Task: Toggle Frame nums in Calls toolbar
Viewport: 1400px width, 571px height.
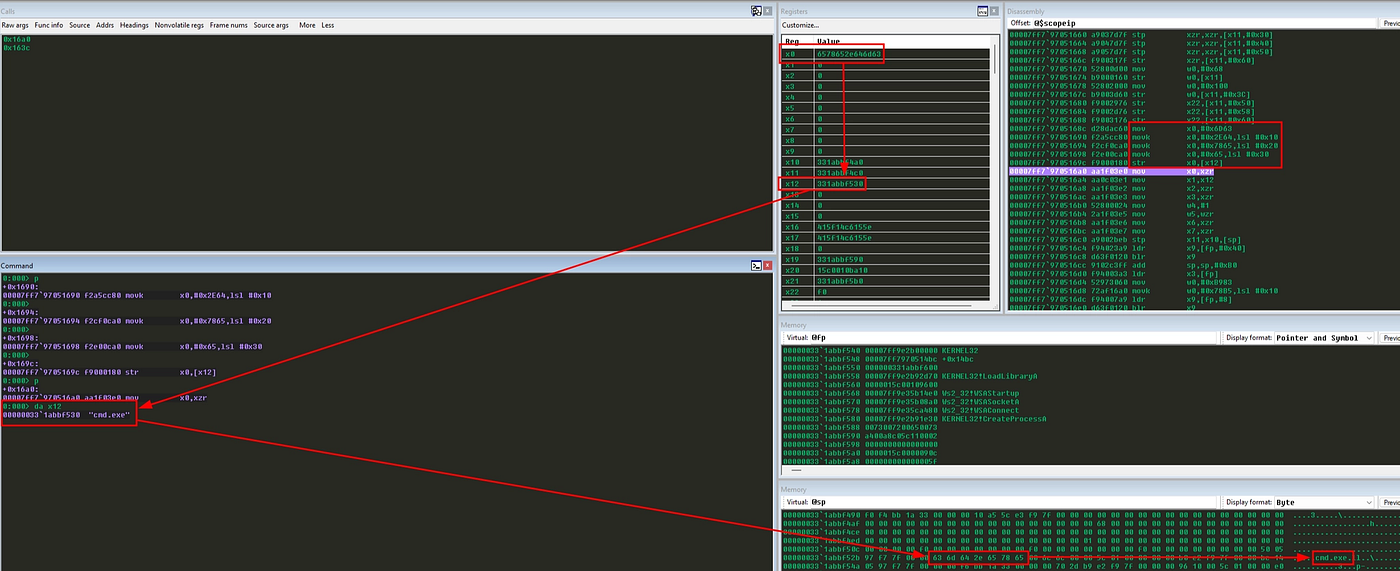Action: 229,25
